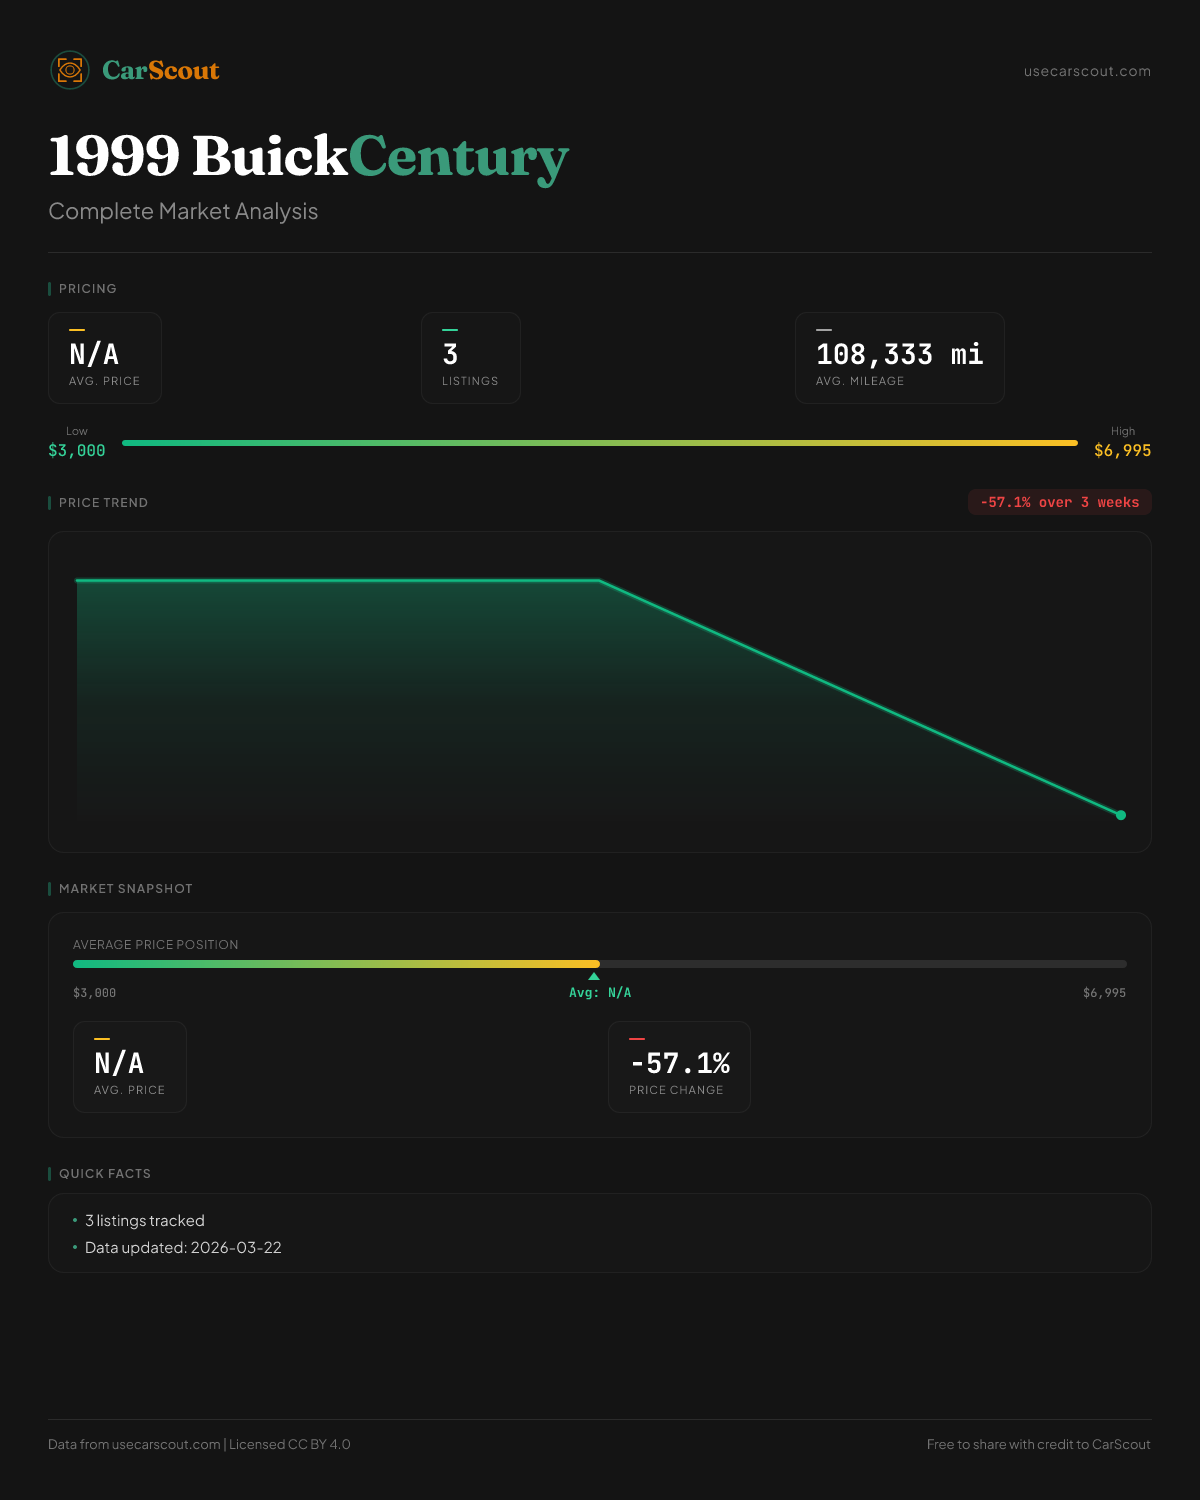The height and width of the screenshot is (1500, 1200).
Task: Select the 3 Listings card
Action: 470,358
